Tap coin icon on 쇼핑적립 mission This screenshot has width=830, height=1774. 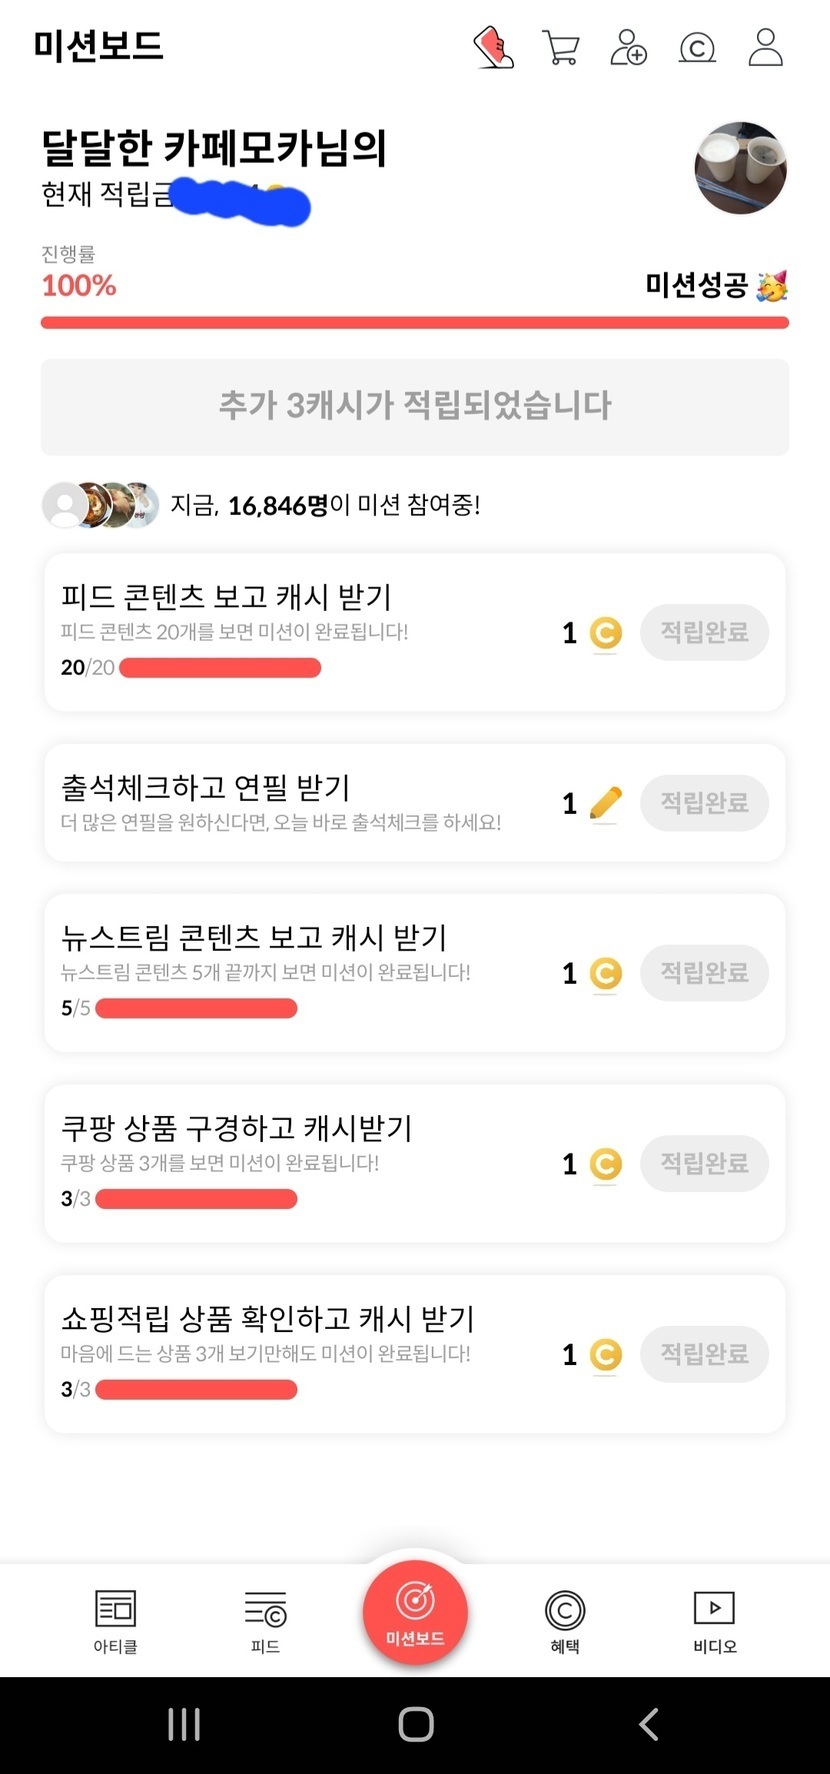click(605, 1355)
